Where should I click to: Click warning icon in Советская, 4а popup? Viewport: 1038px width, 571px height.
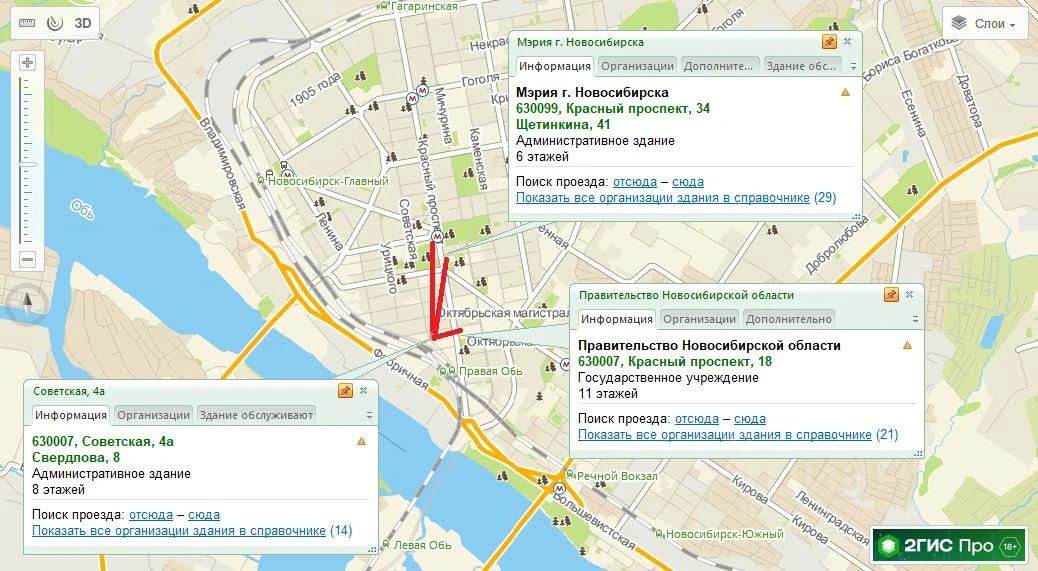361,441
